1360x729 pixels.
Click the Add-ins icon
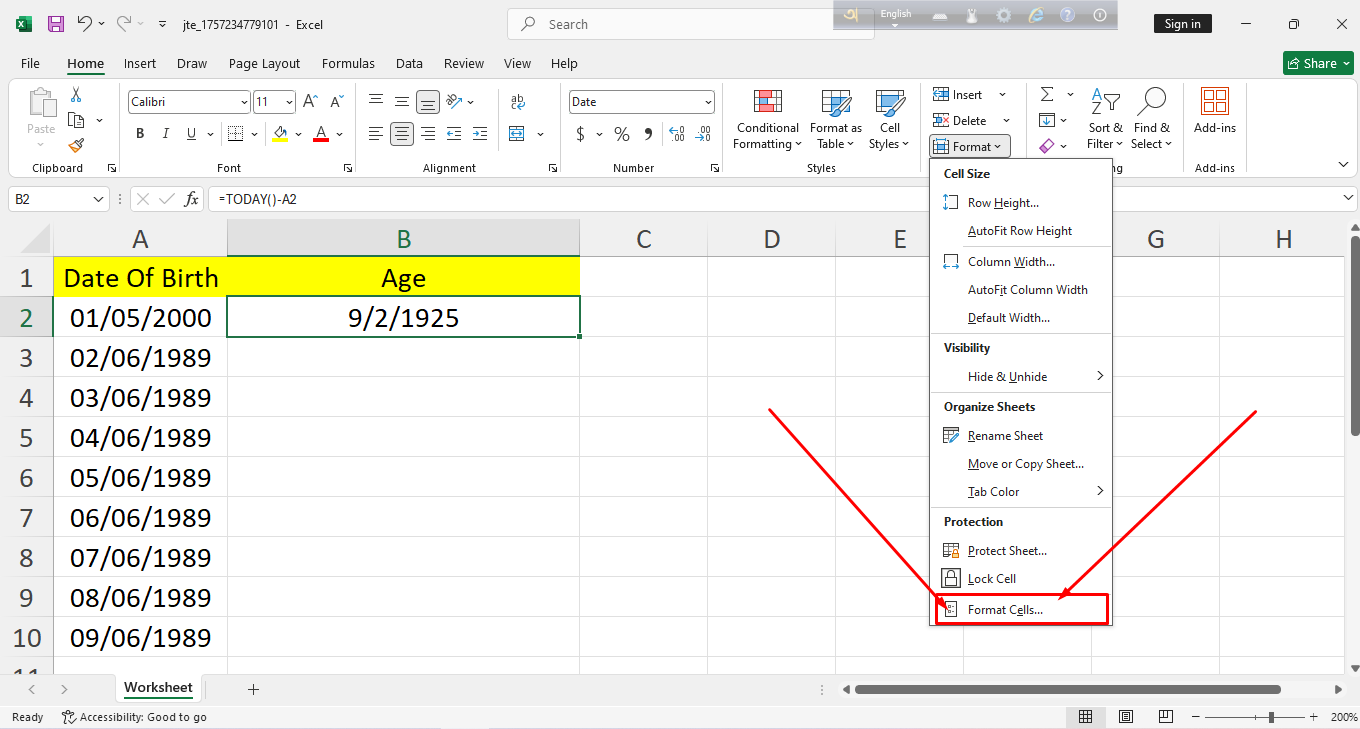1214,112
